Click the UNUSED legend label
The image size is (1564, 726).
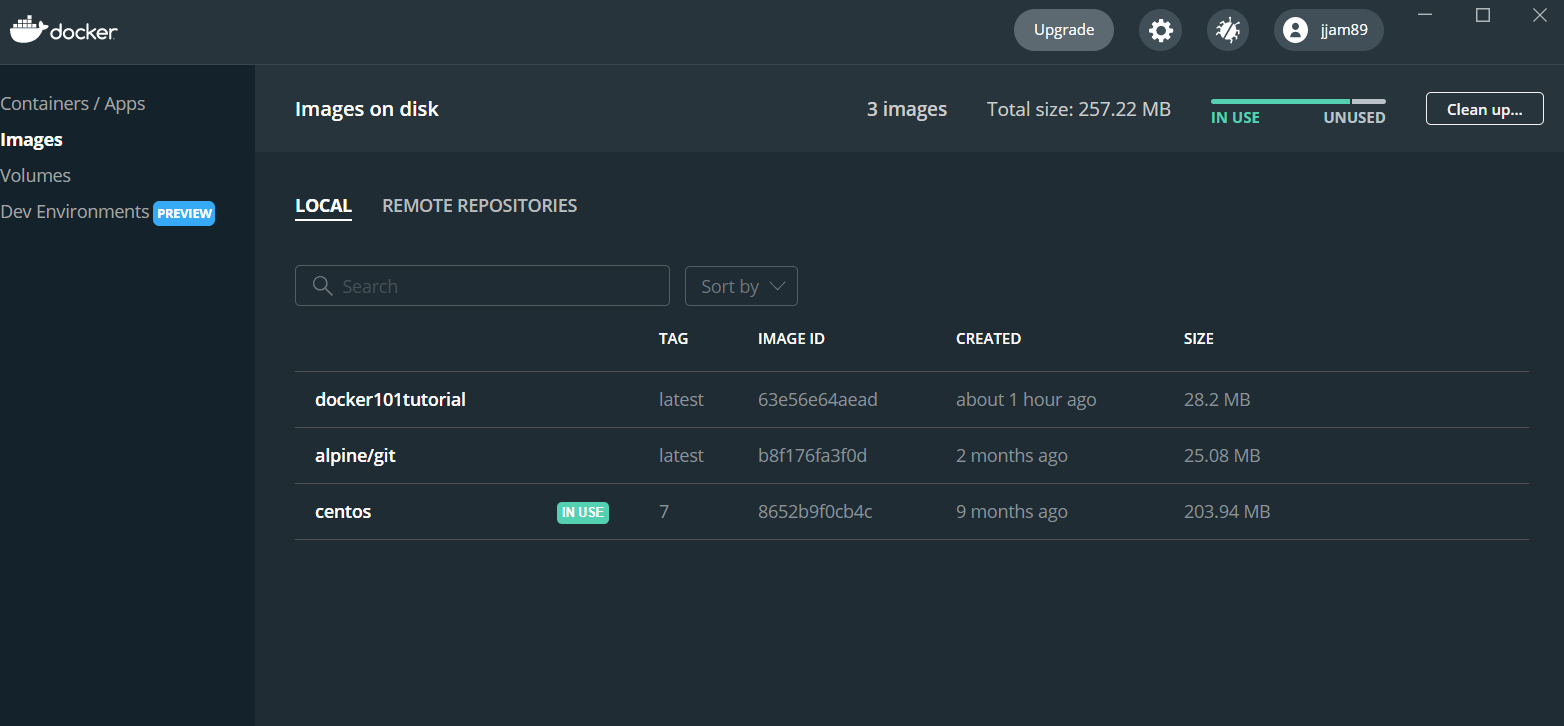coord(1354,118)
